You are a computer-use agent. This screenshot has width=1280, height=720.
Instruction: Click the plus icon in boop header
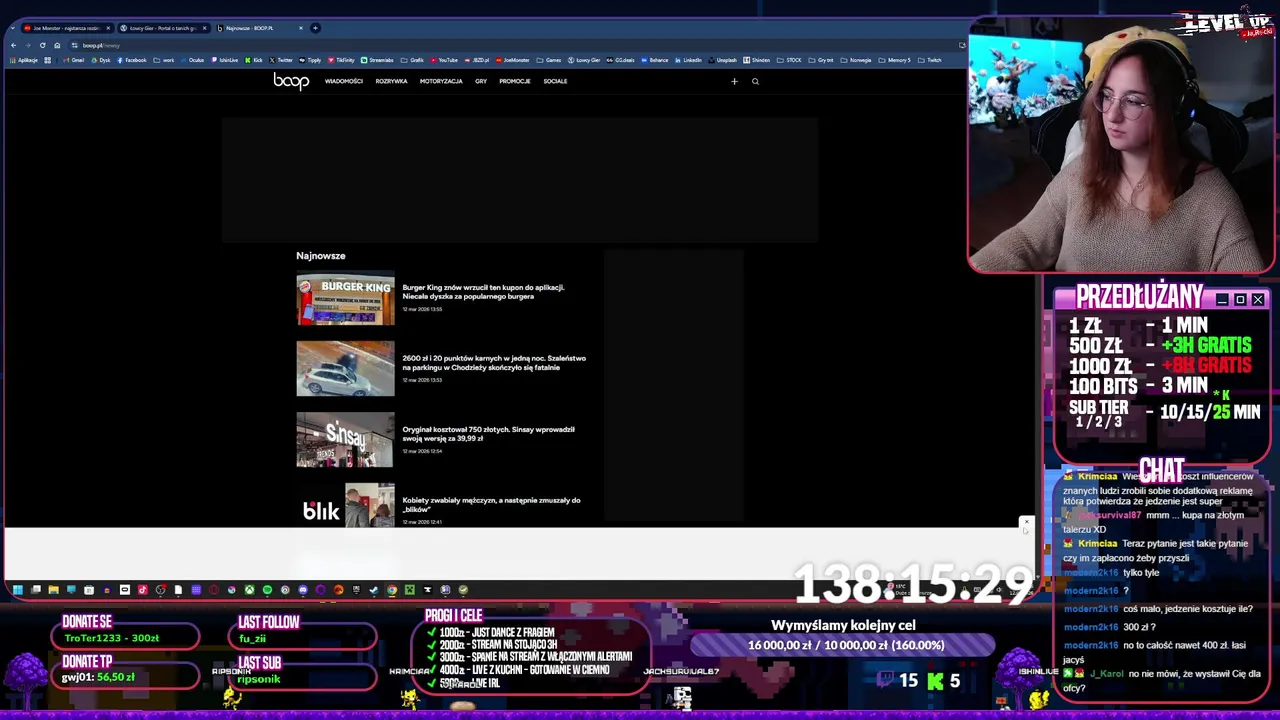pos(734,81)
